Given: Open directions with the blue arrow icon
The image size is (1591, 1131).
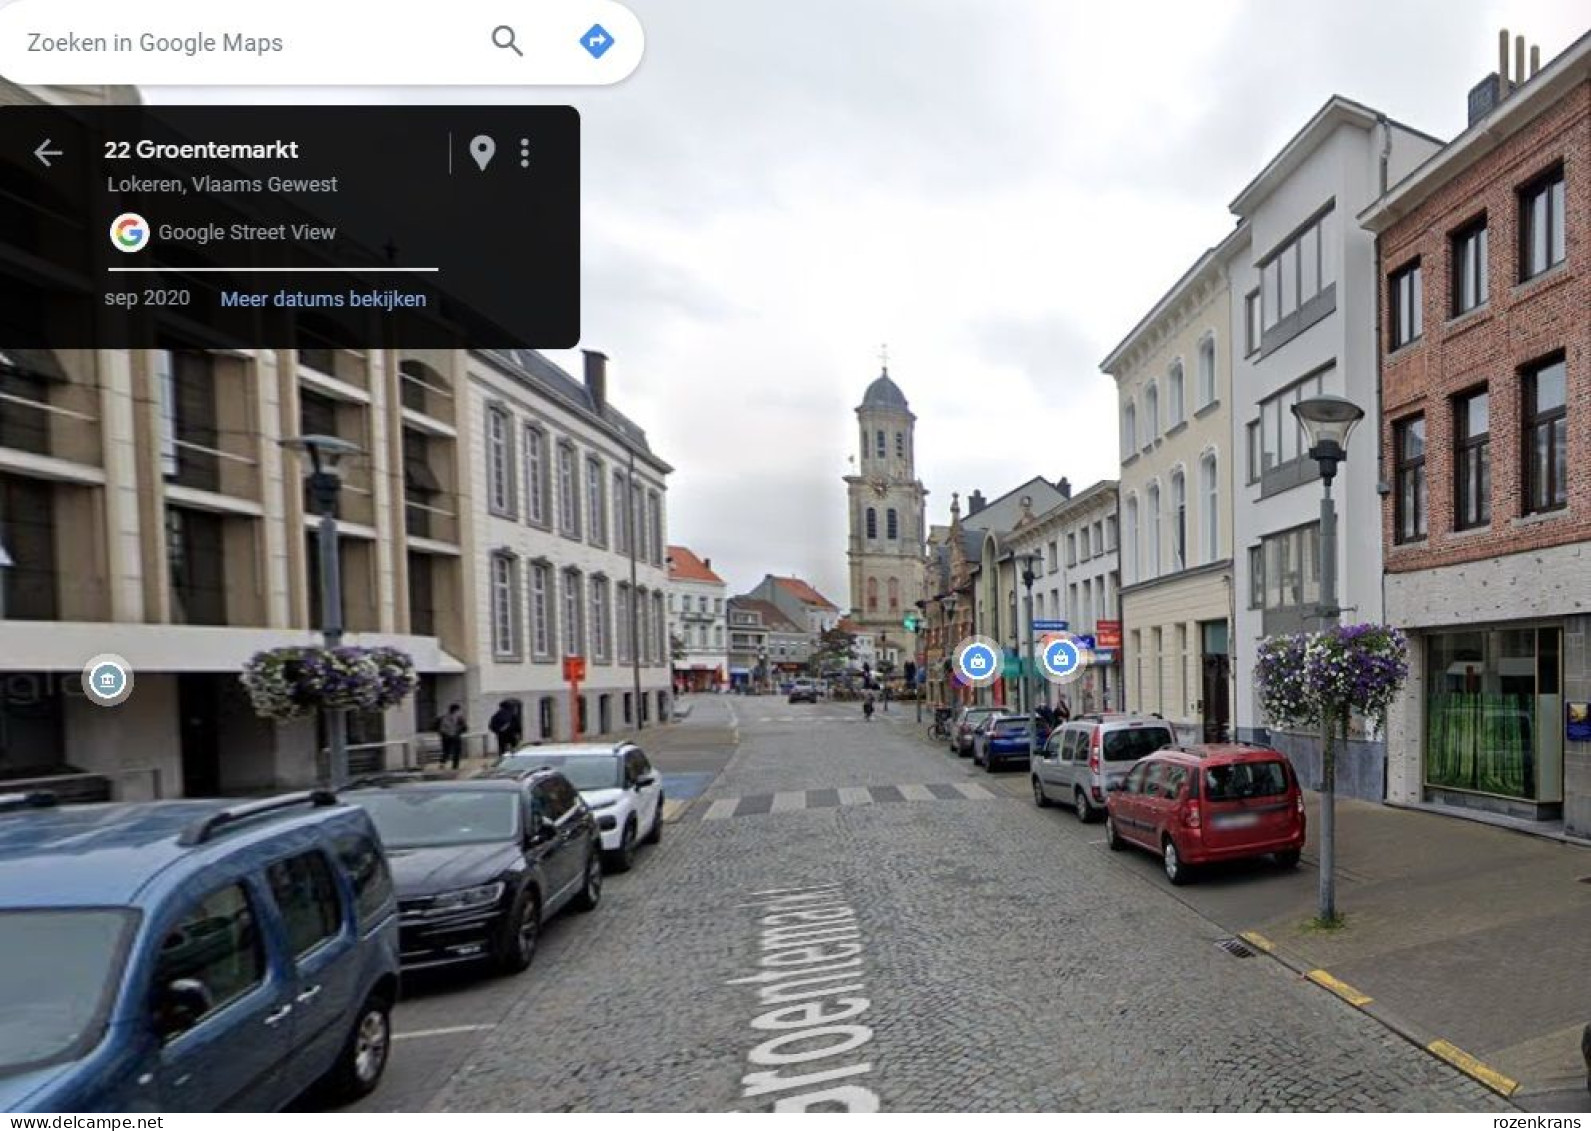Looking at the screenshot, I should pyautogui.click(x=597, y=41).
